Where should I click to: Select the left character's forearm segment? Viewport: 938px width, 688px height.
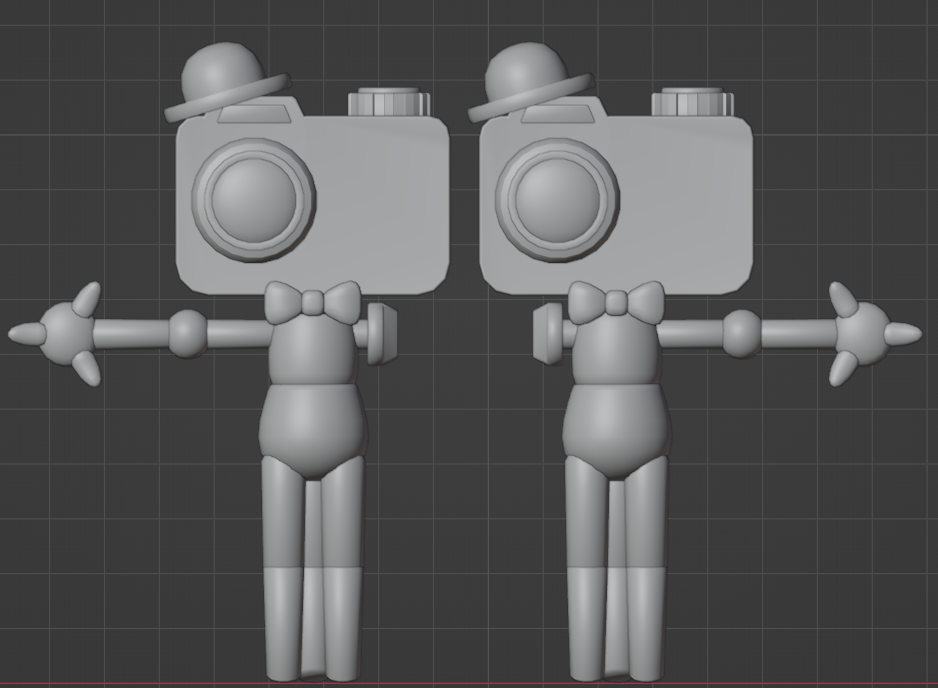131,334
